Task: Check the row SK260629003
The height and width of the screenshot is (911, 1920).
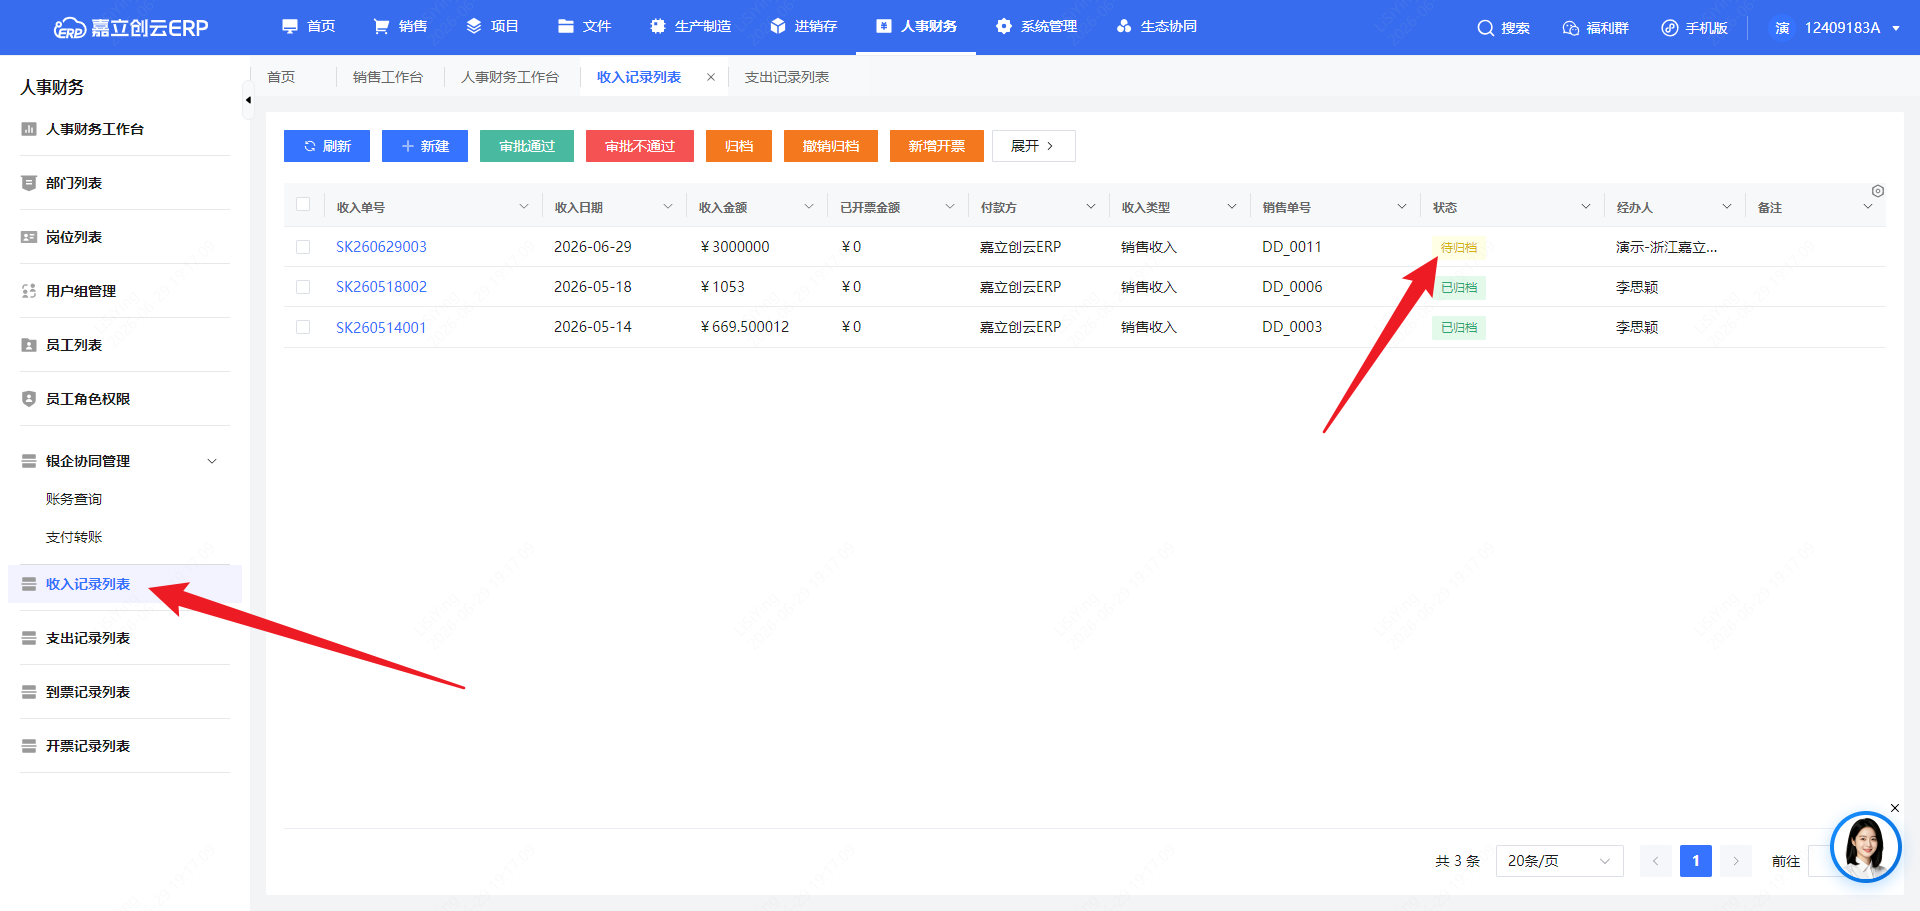Action: (x=303, y=247)
